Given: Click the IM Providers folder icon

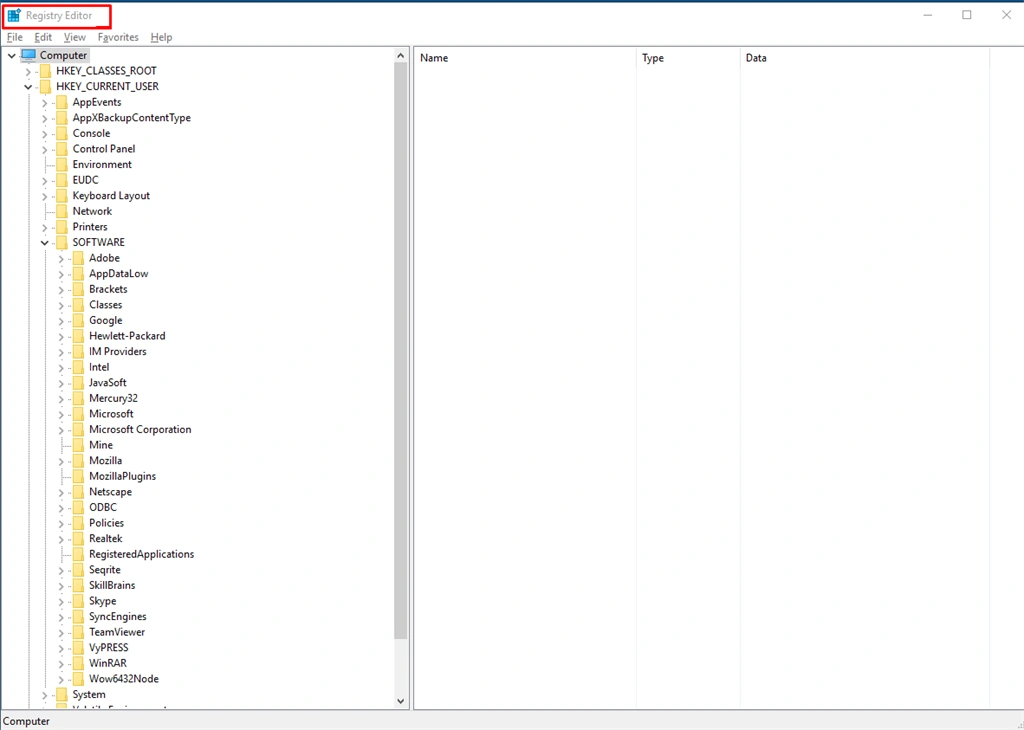Looking at the screenshot, I should click(78, 351).
